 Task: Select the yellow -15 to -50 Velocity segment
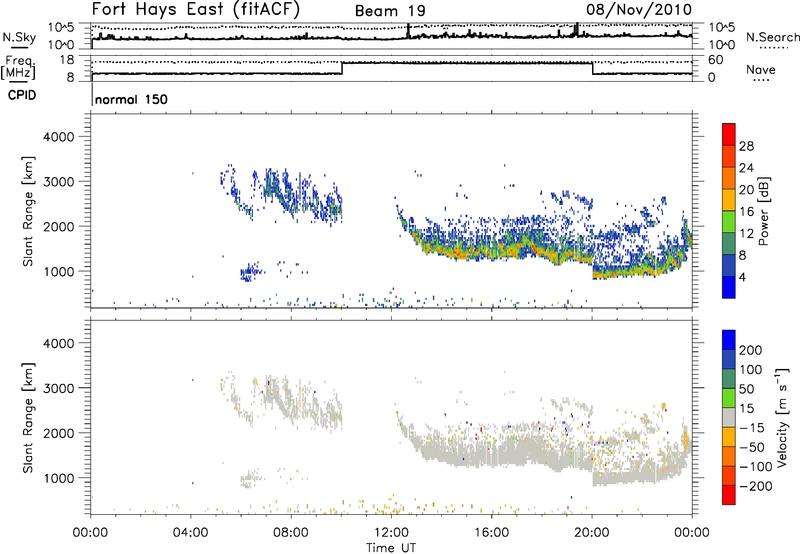(x=729, y=437)
